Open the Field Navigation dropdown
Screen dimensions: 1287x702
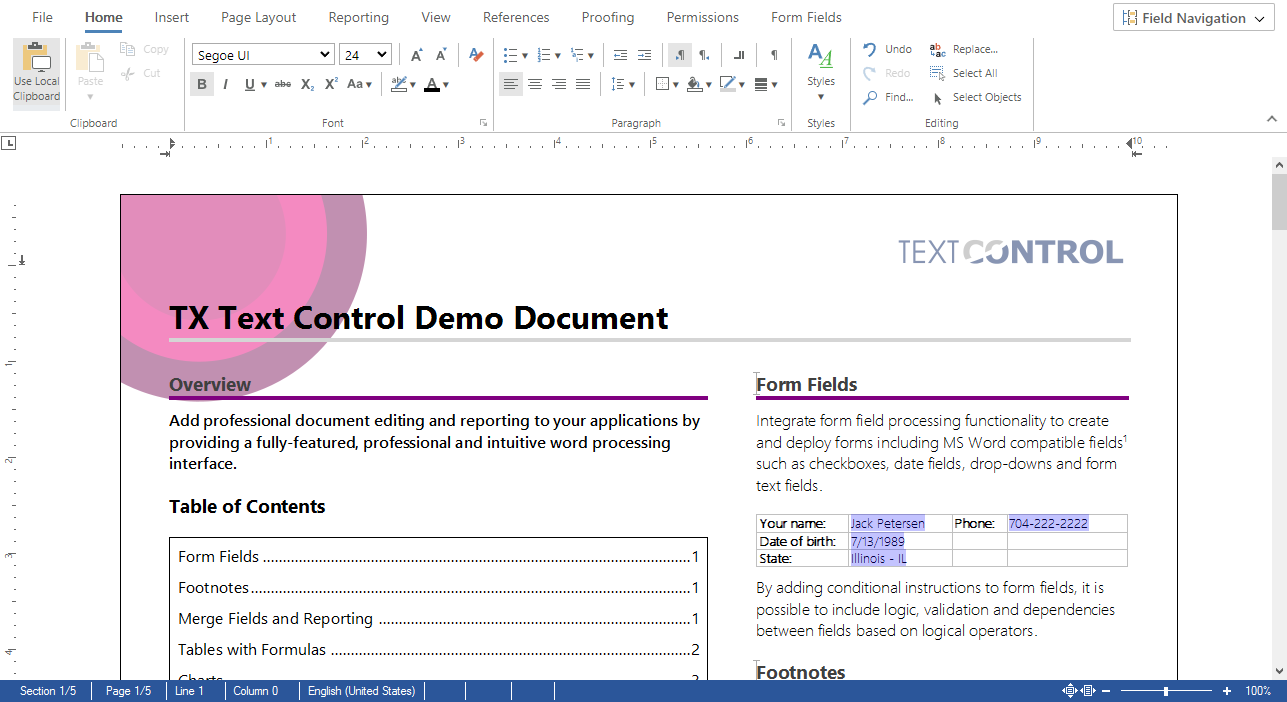pos(1195,18)
